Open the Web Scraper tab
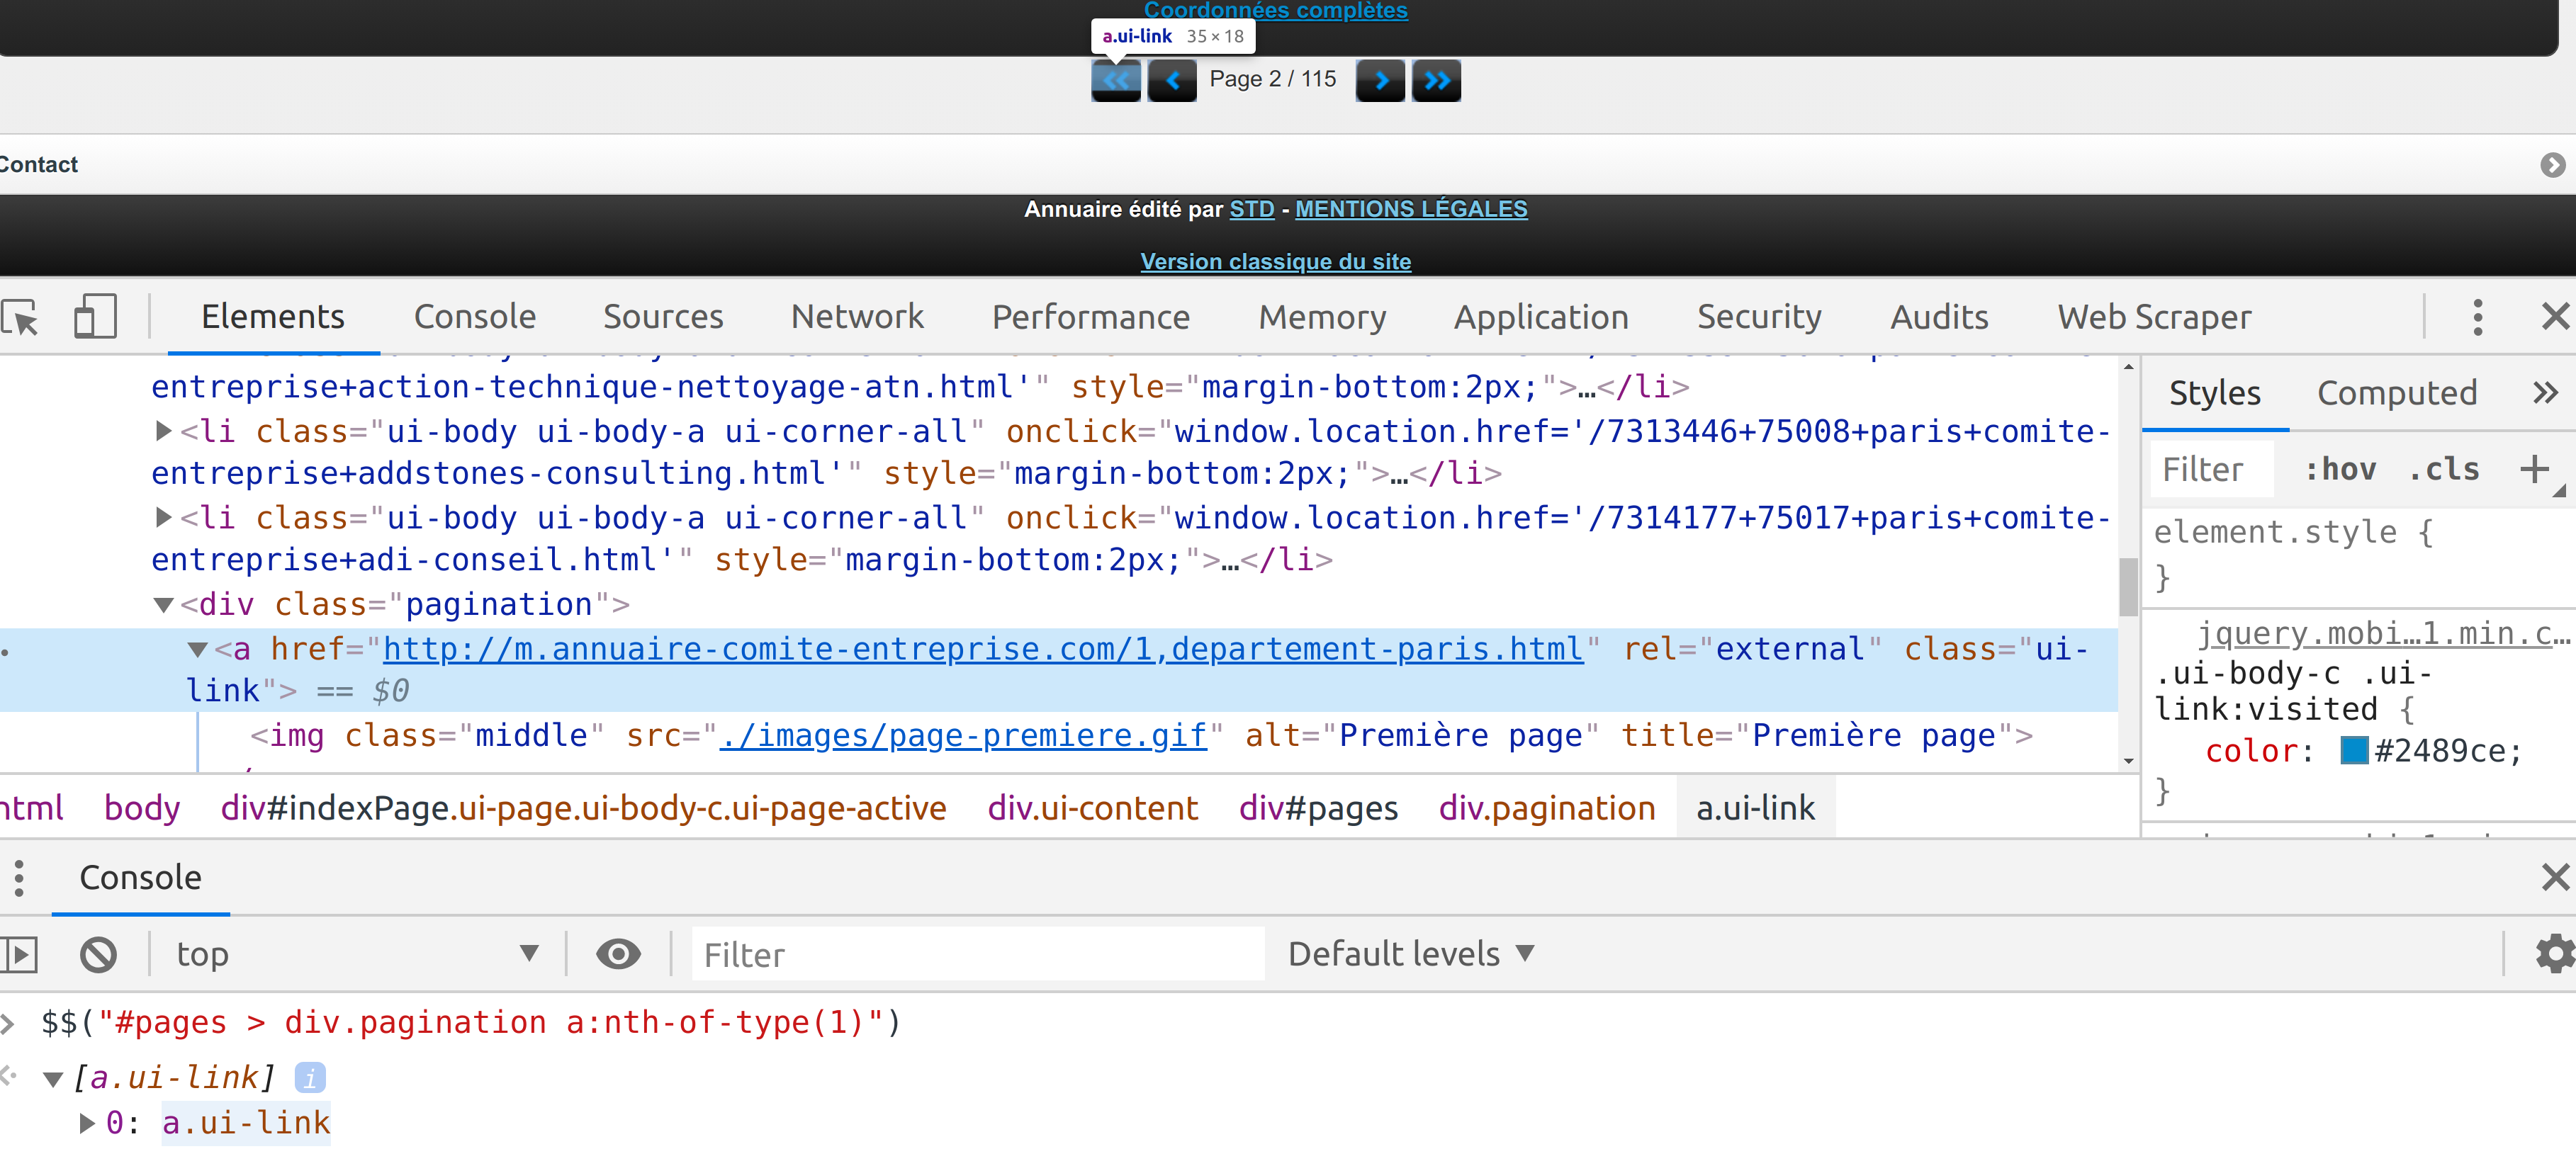The image size is (2576, 1149). [x=2154, y=317]
